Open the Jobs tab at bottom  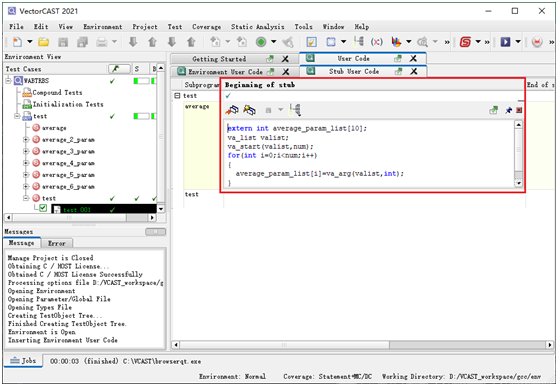(23, 361)
